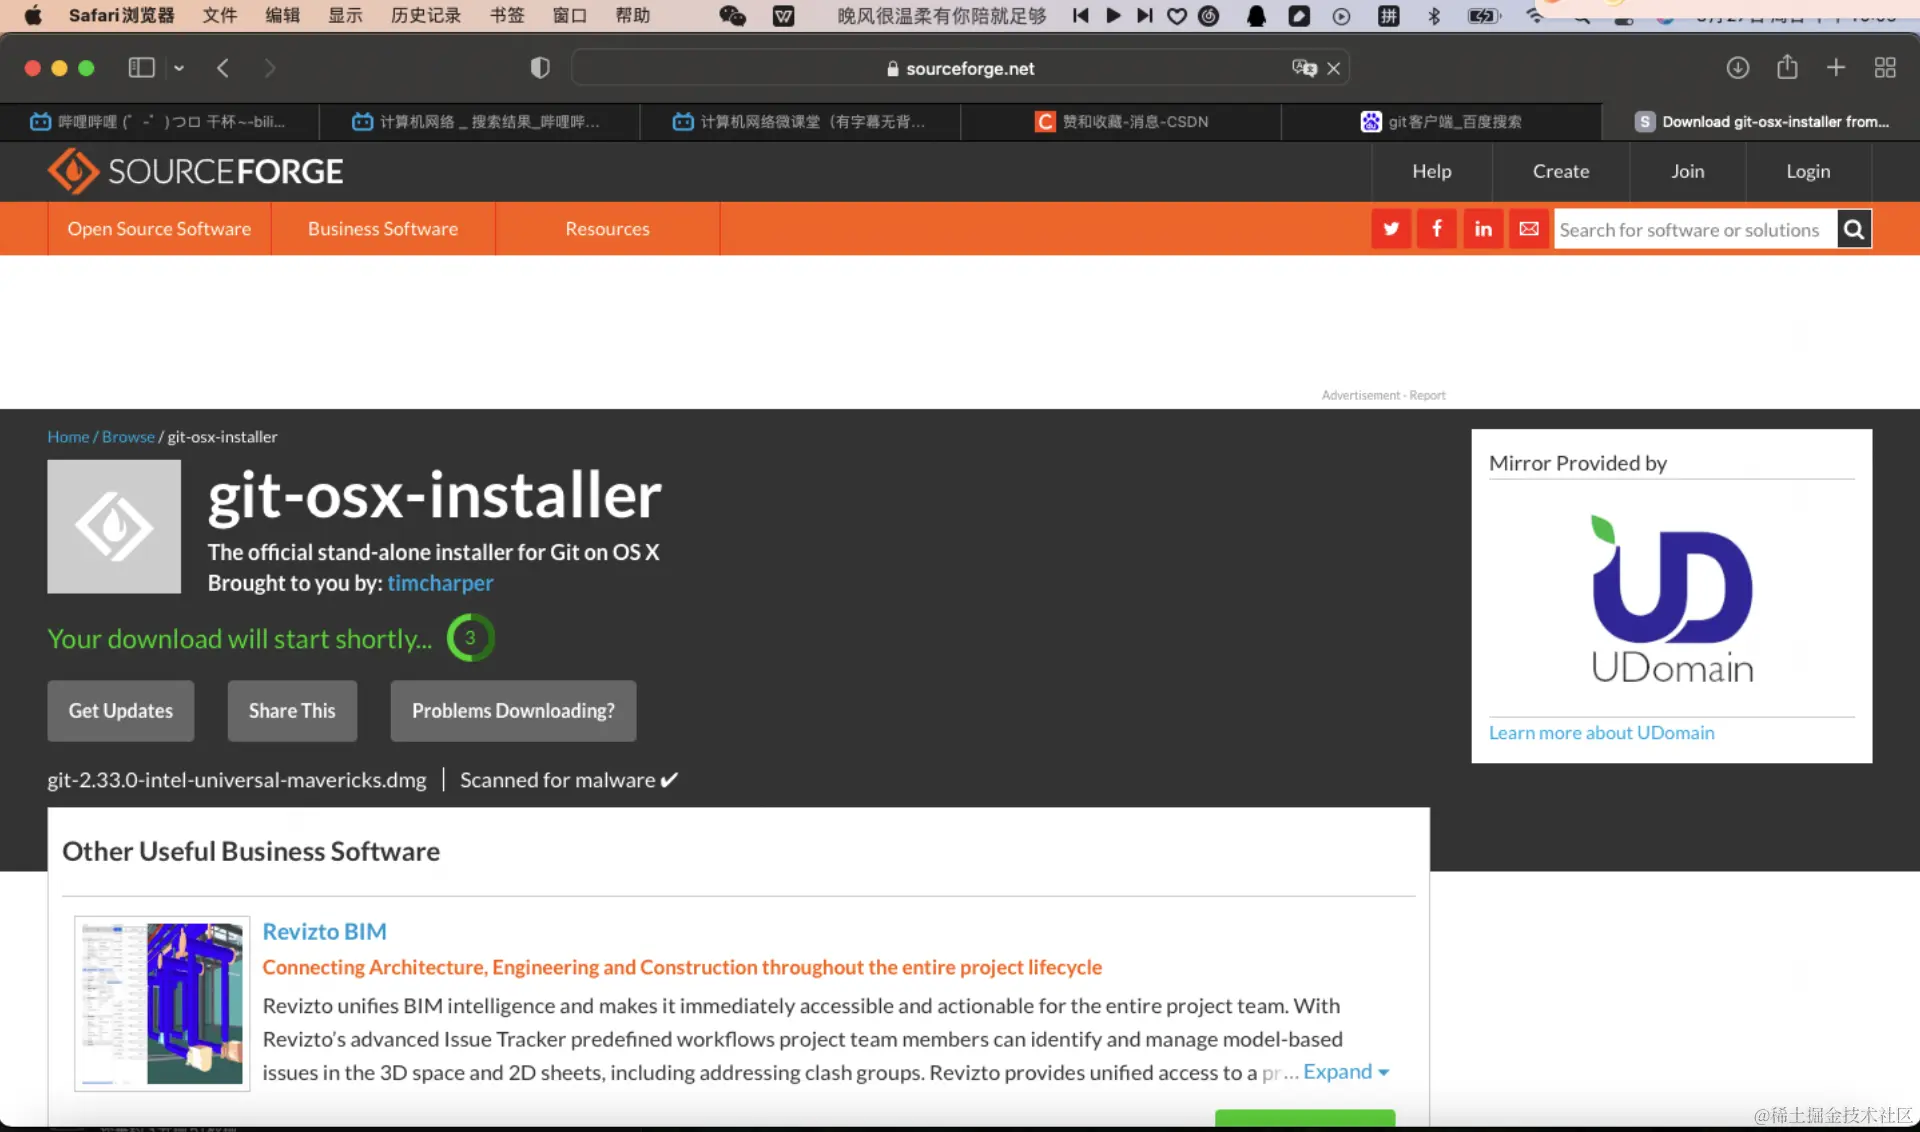Focus the software search field
The width and height of the screenshot is (1920, 1132).
pyautogui.click(x=1695, y=230)
